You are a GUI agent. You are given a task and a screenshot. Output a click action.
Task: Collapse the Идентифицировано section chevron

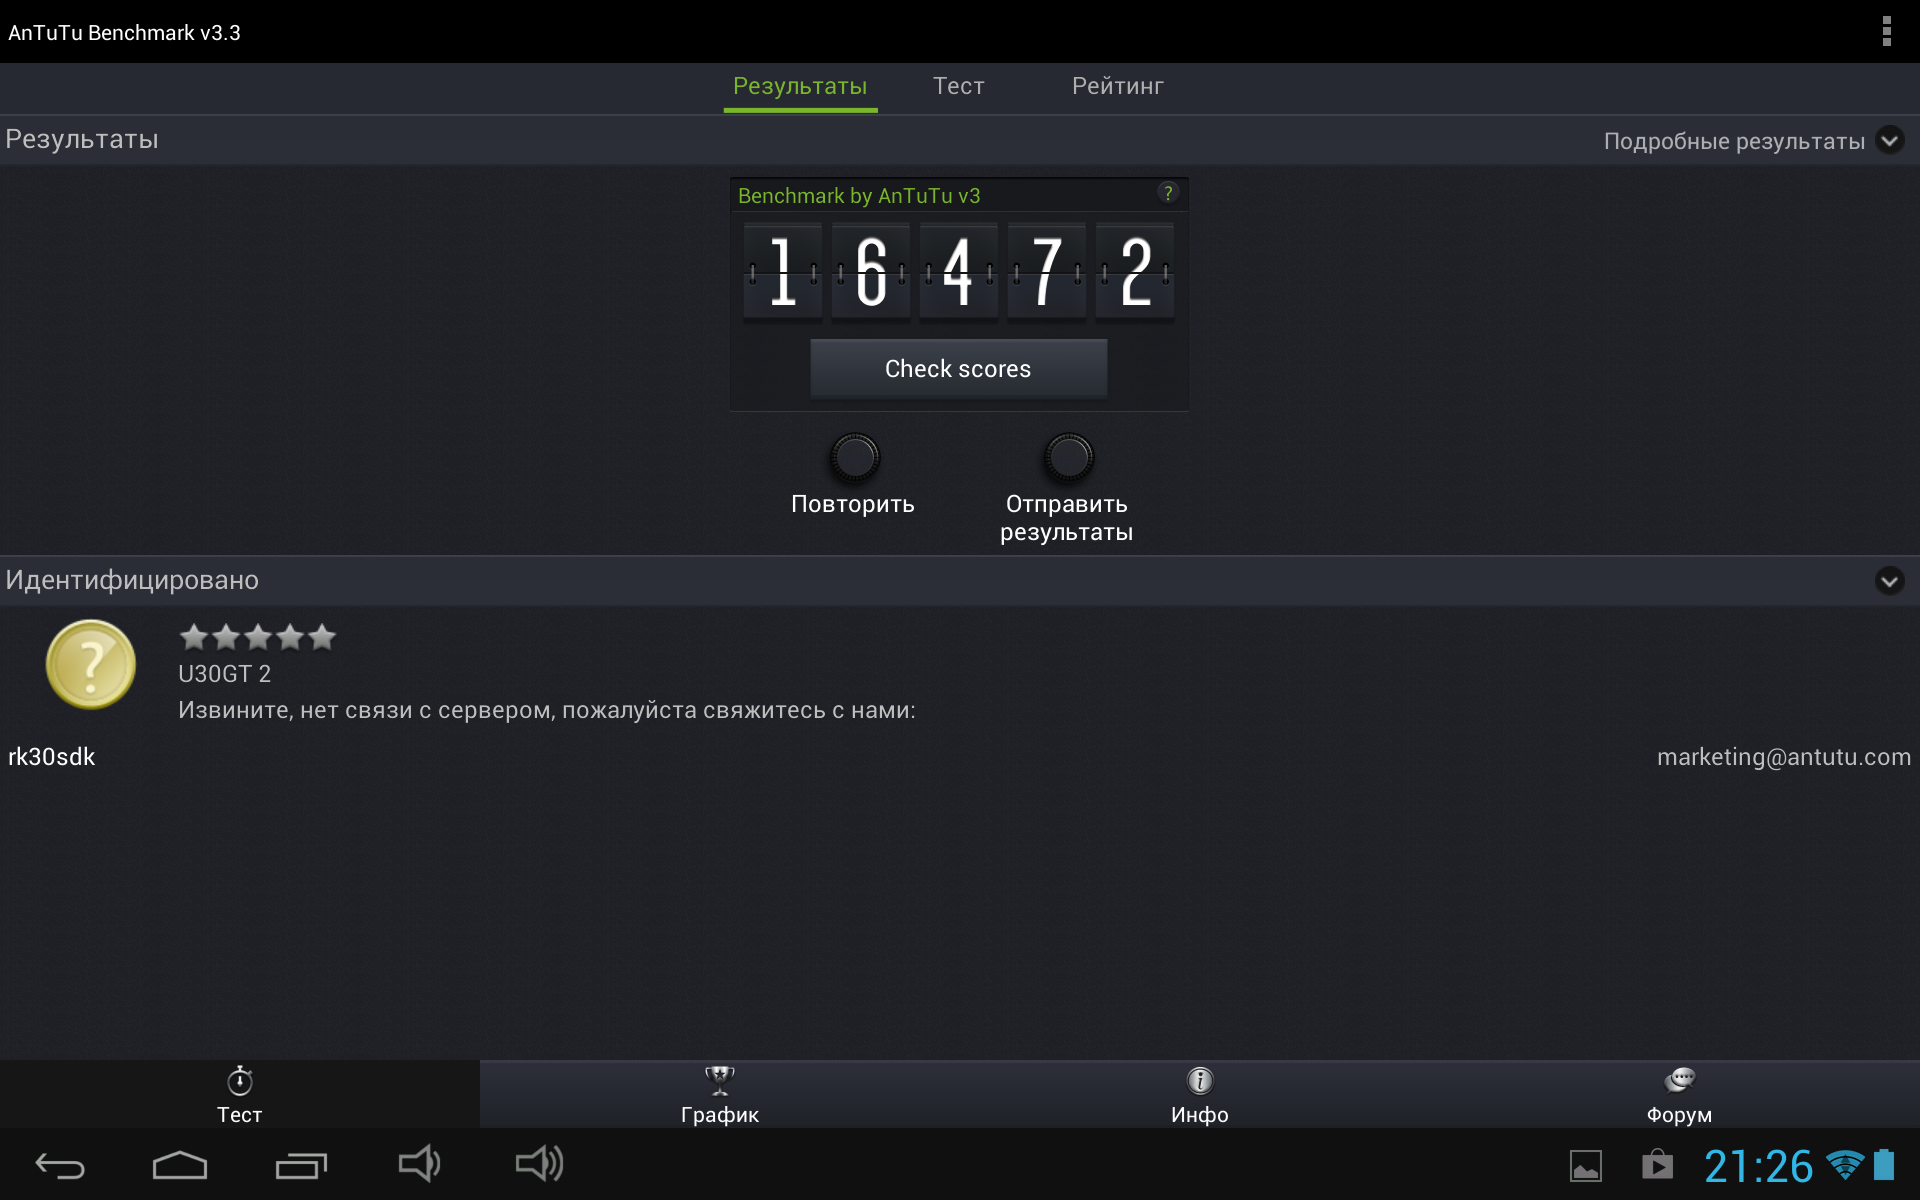click(1889, 581)
